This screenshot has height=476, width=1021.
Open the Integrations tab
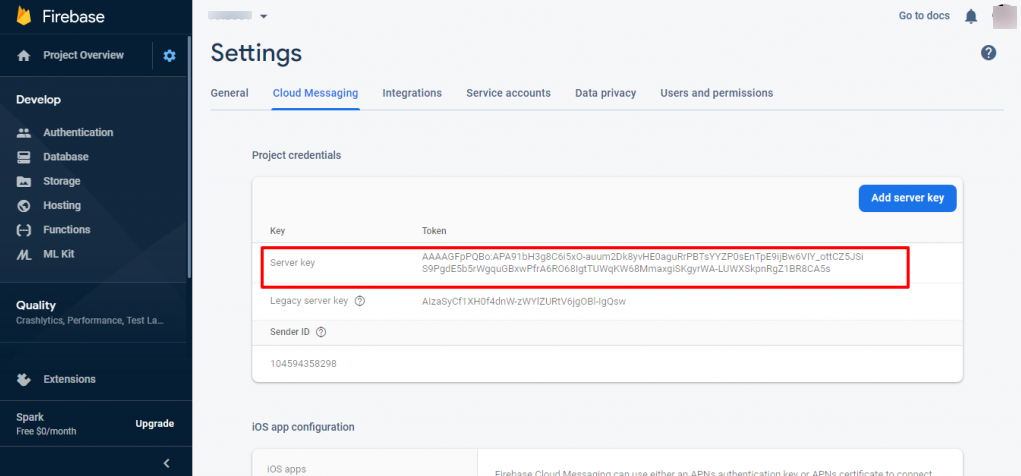click(412, 93)
